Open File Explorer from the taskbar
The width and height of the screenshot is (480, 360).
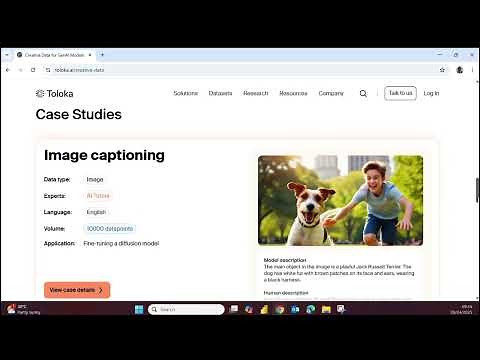(326, 309)
